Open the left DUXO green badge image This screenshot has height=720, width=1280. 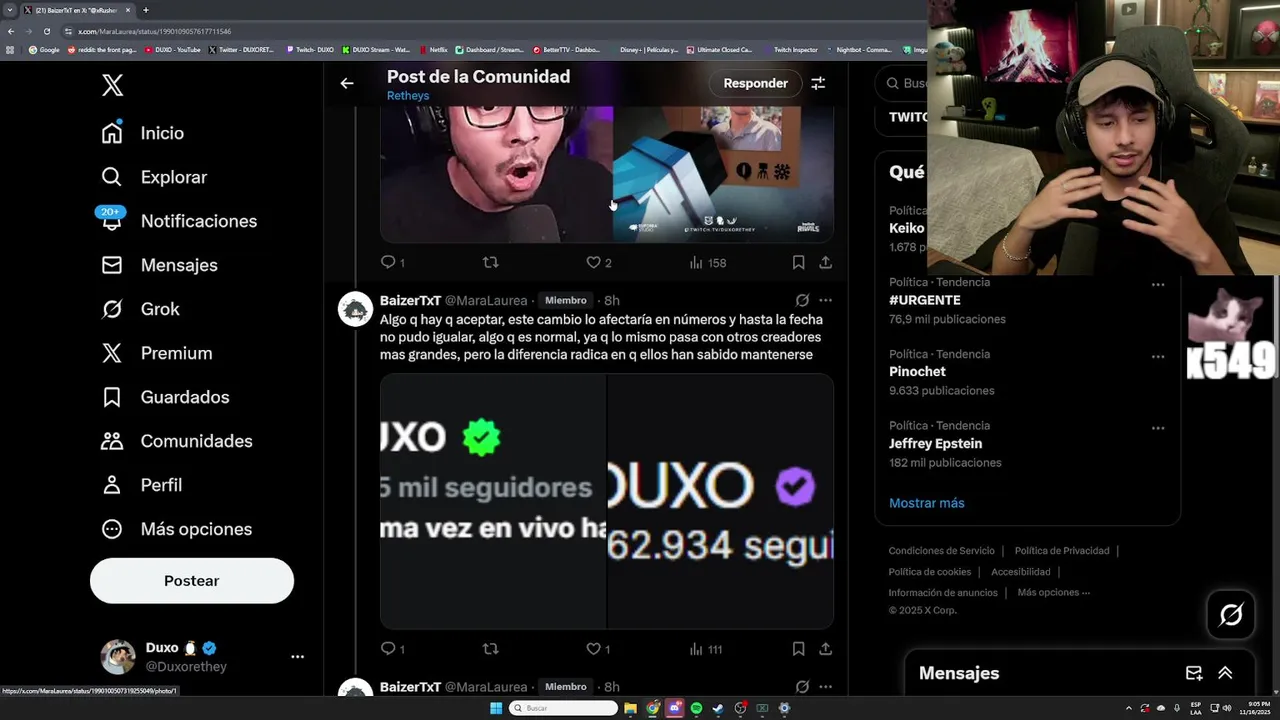(493, 501)
